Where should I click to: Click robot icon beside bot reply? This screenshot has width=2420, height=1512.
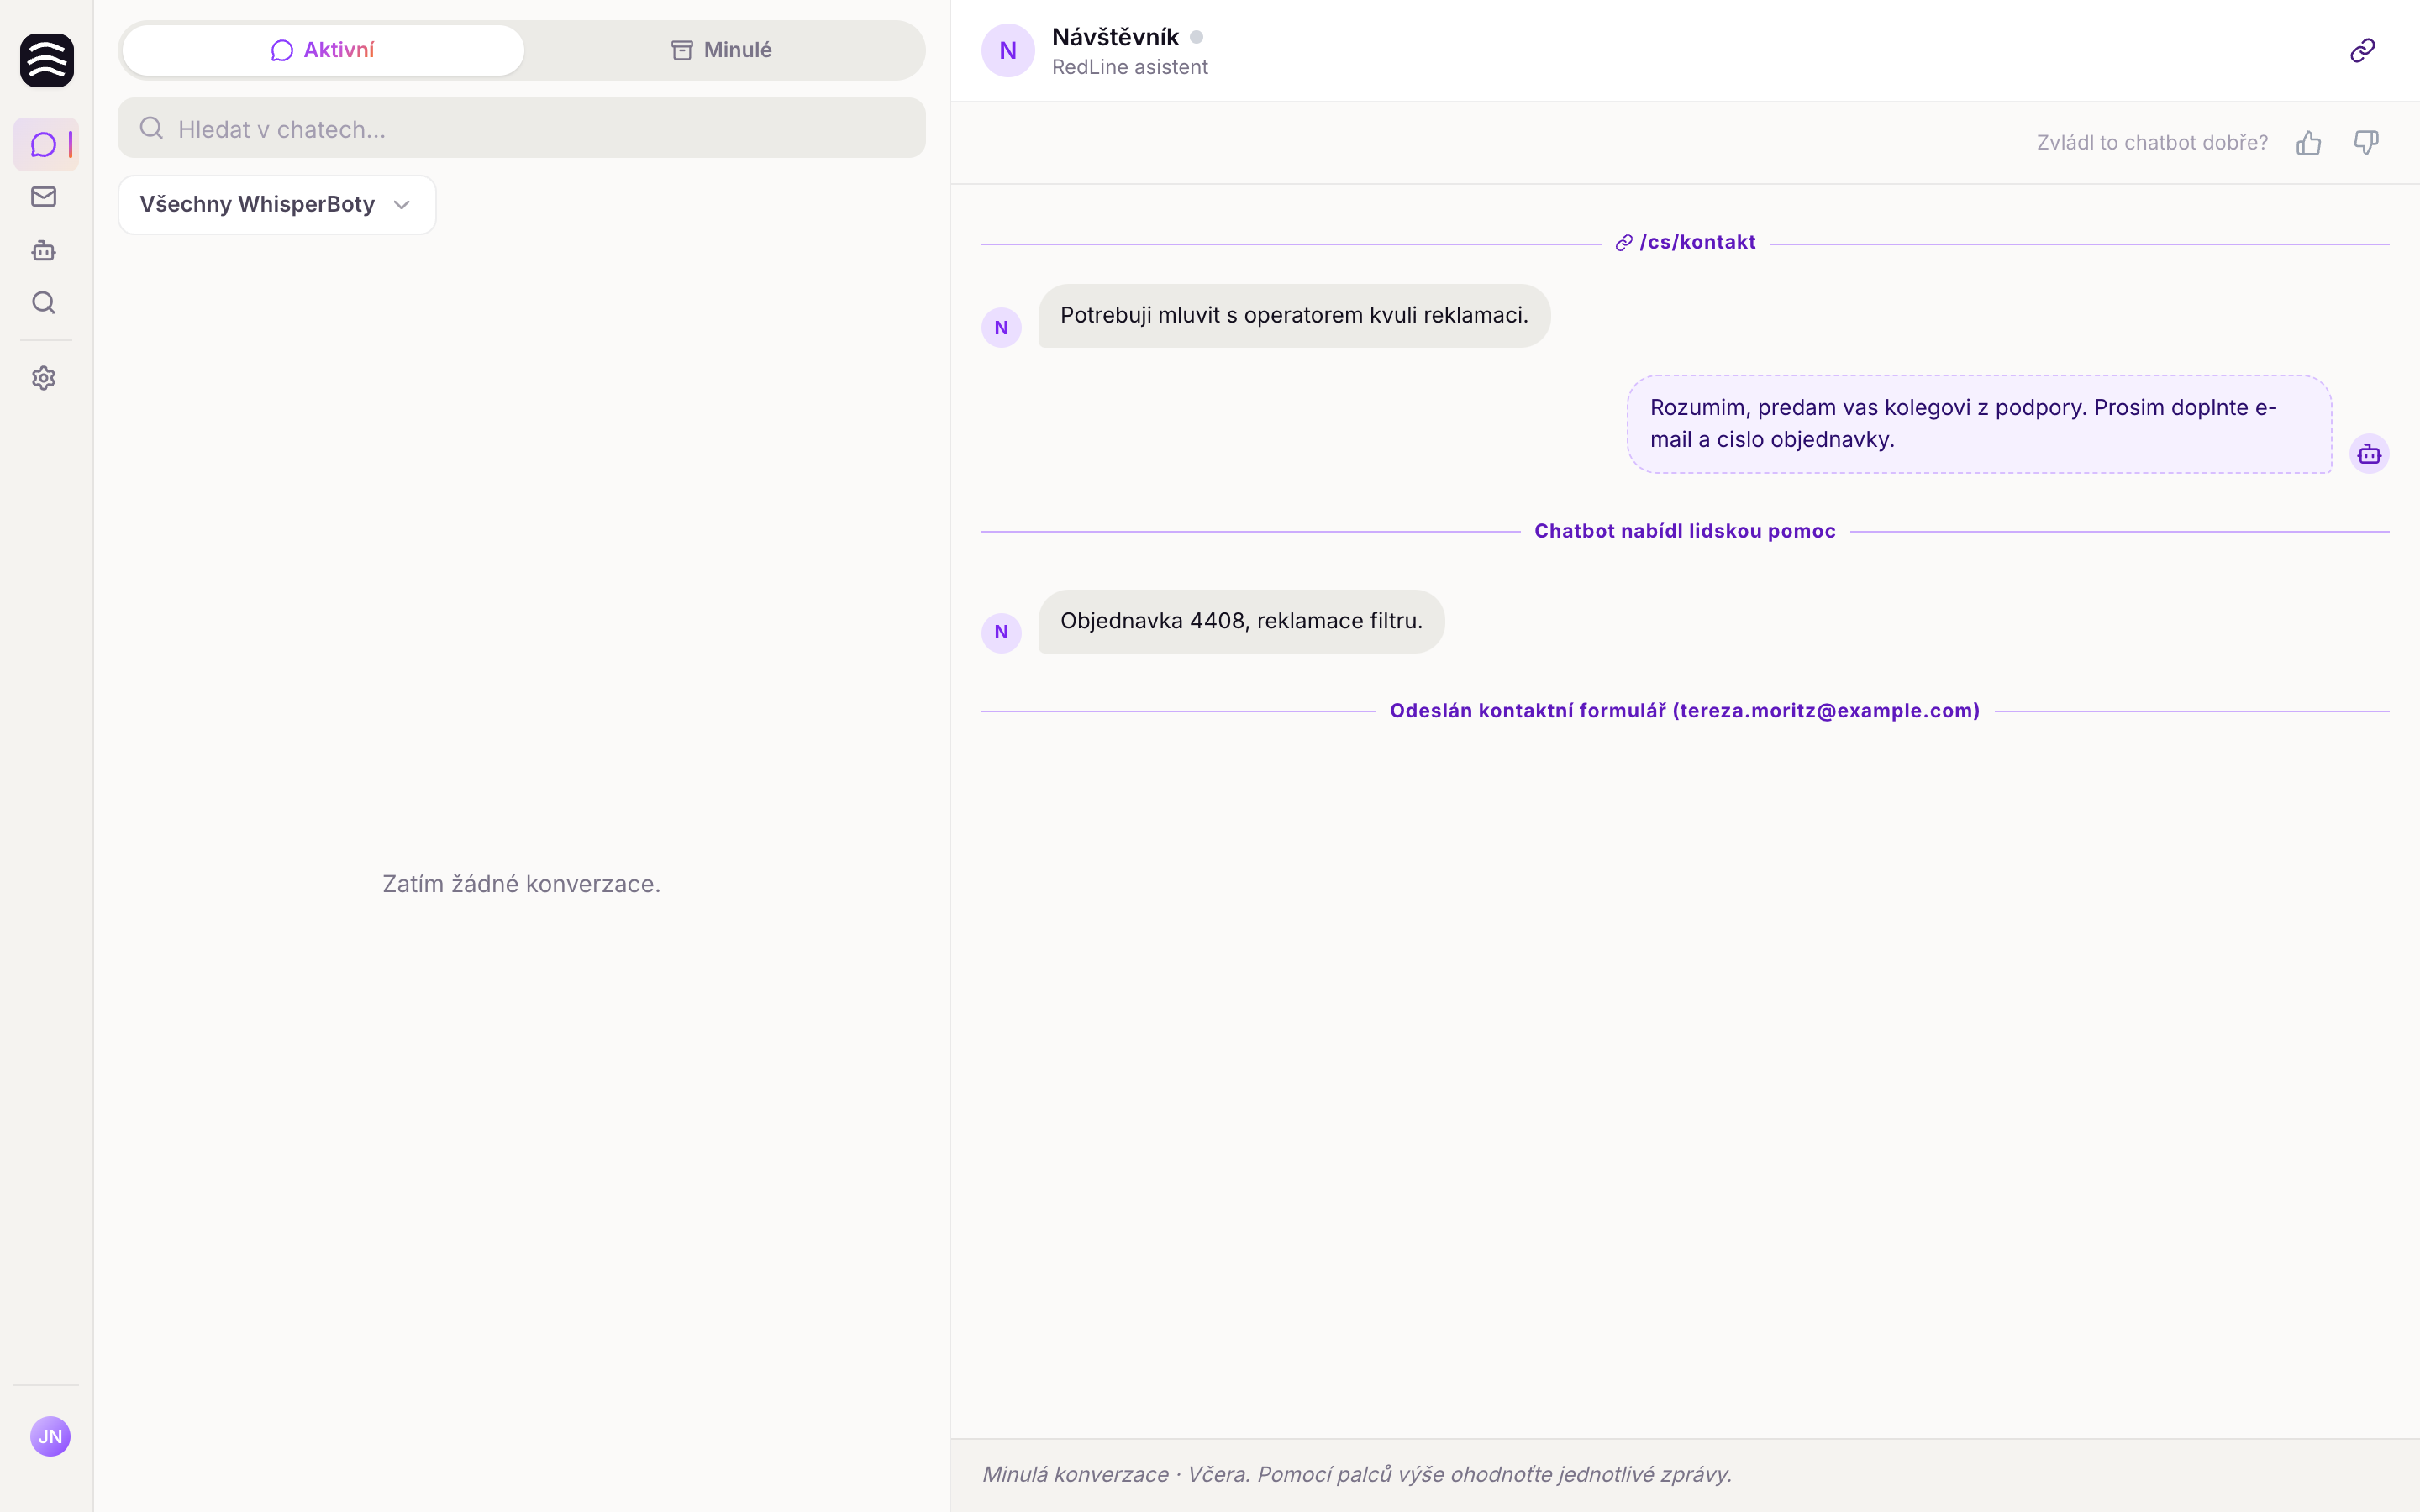point(2369,454)
